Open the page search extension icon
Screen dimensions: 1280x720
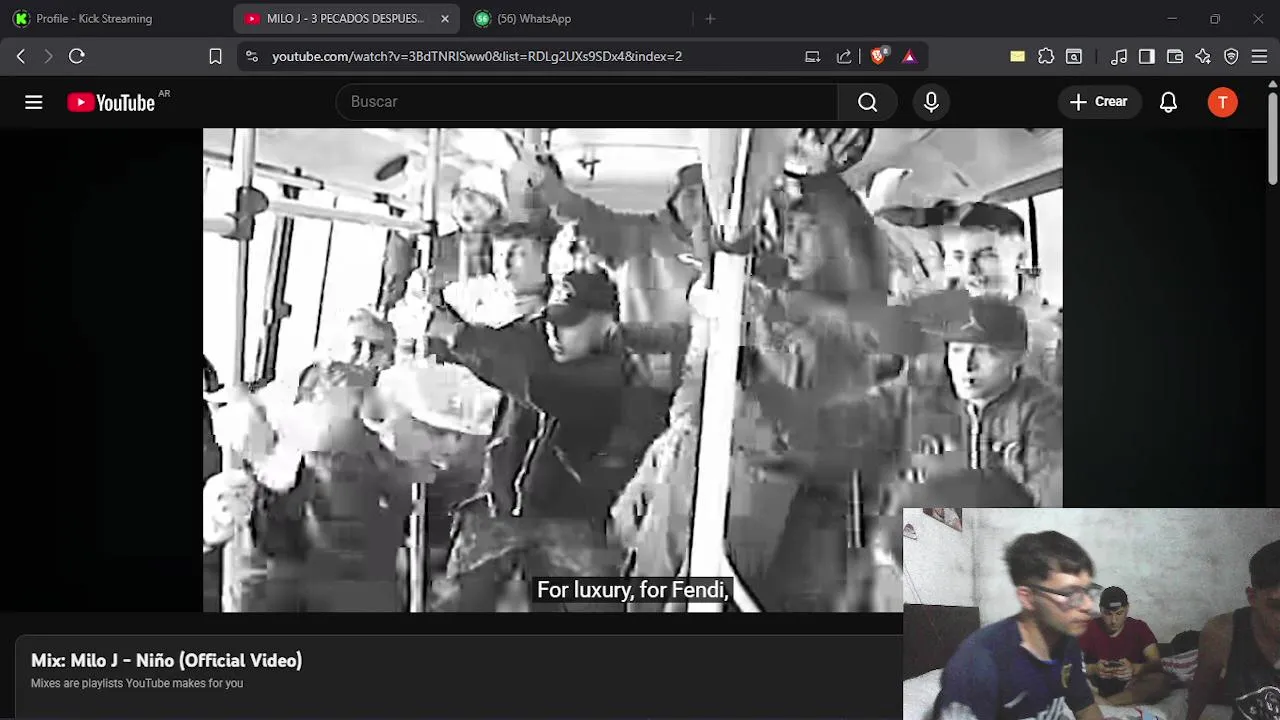(x=1074, y=56)
